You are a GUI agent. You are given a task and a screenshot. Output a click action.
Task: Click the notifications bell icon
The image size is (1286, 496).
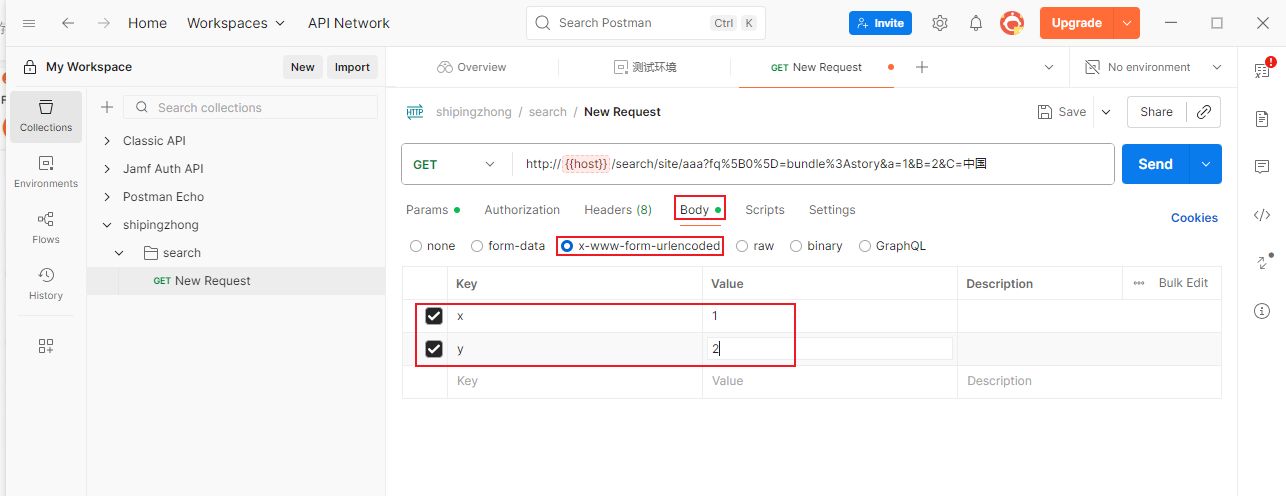tap(976, 23)
